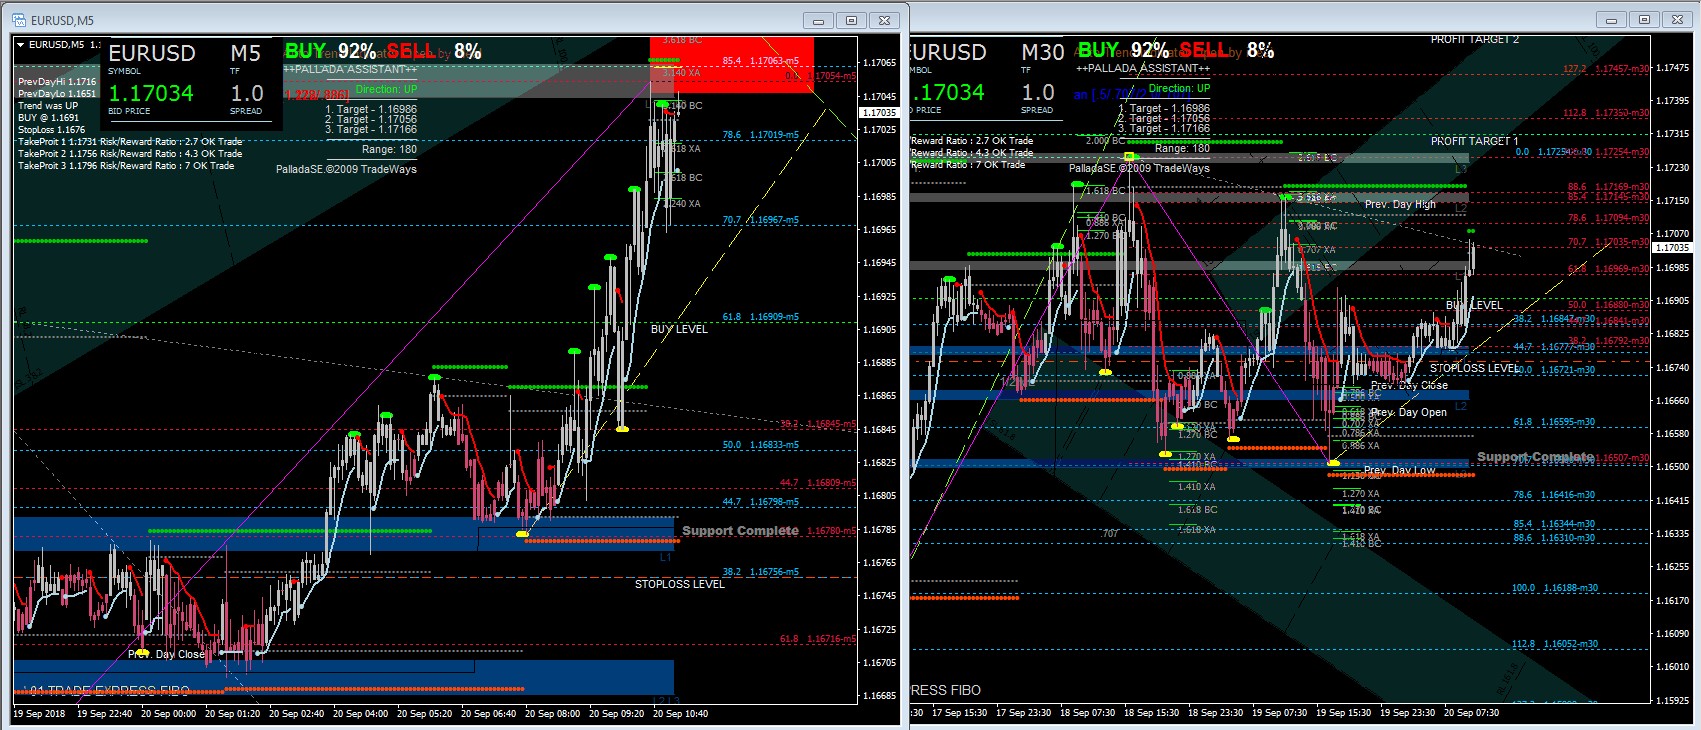This screenshot has height=730, width=1701.
Task: Click the M5 timeframe label
Action: click(246, 53)
